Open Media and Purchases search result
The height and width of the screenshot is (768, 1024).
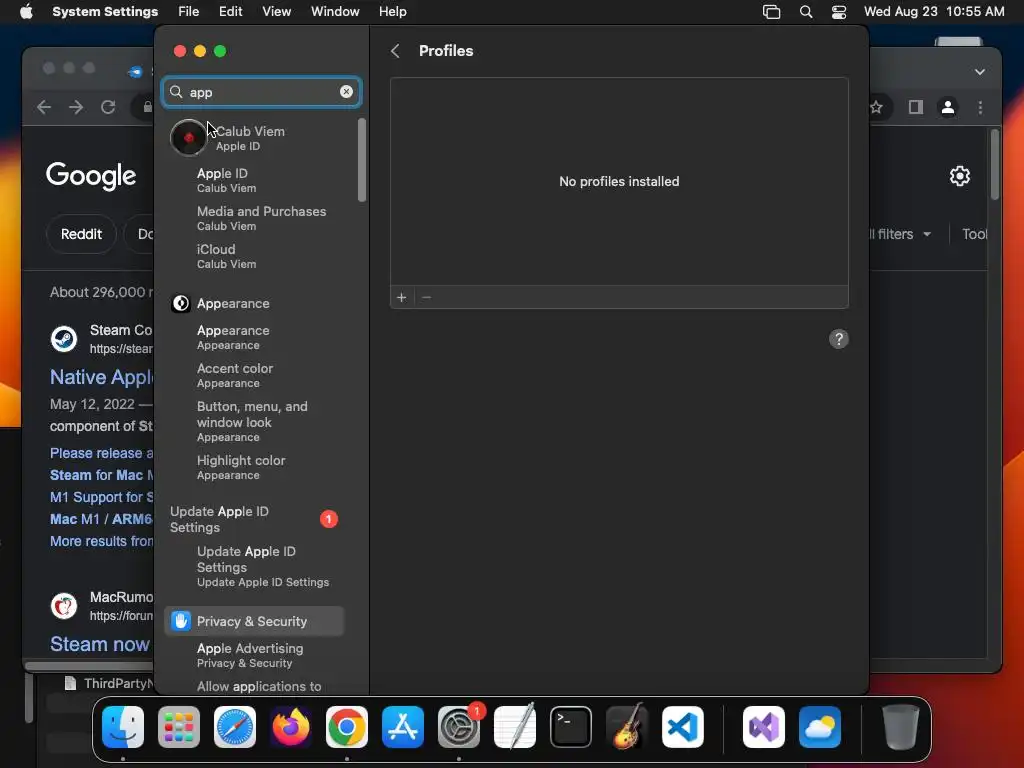coord(261,218)
